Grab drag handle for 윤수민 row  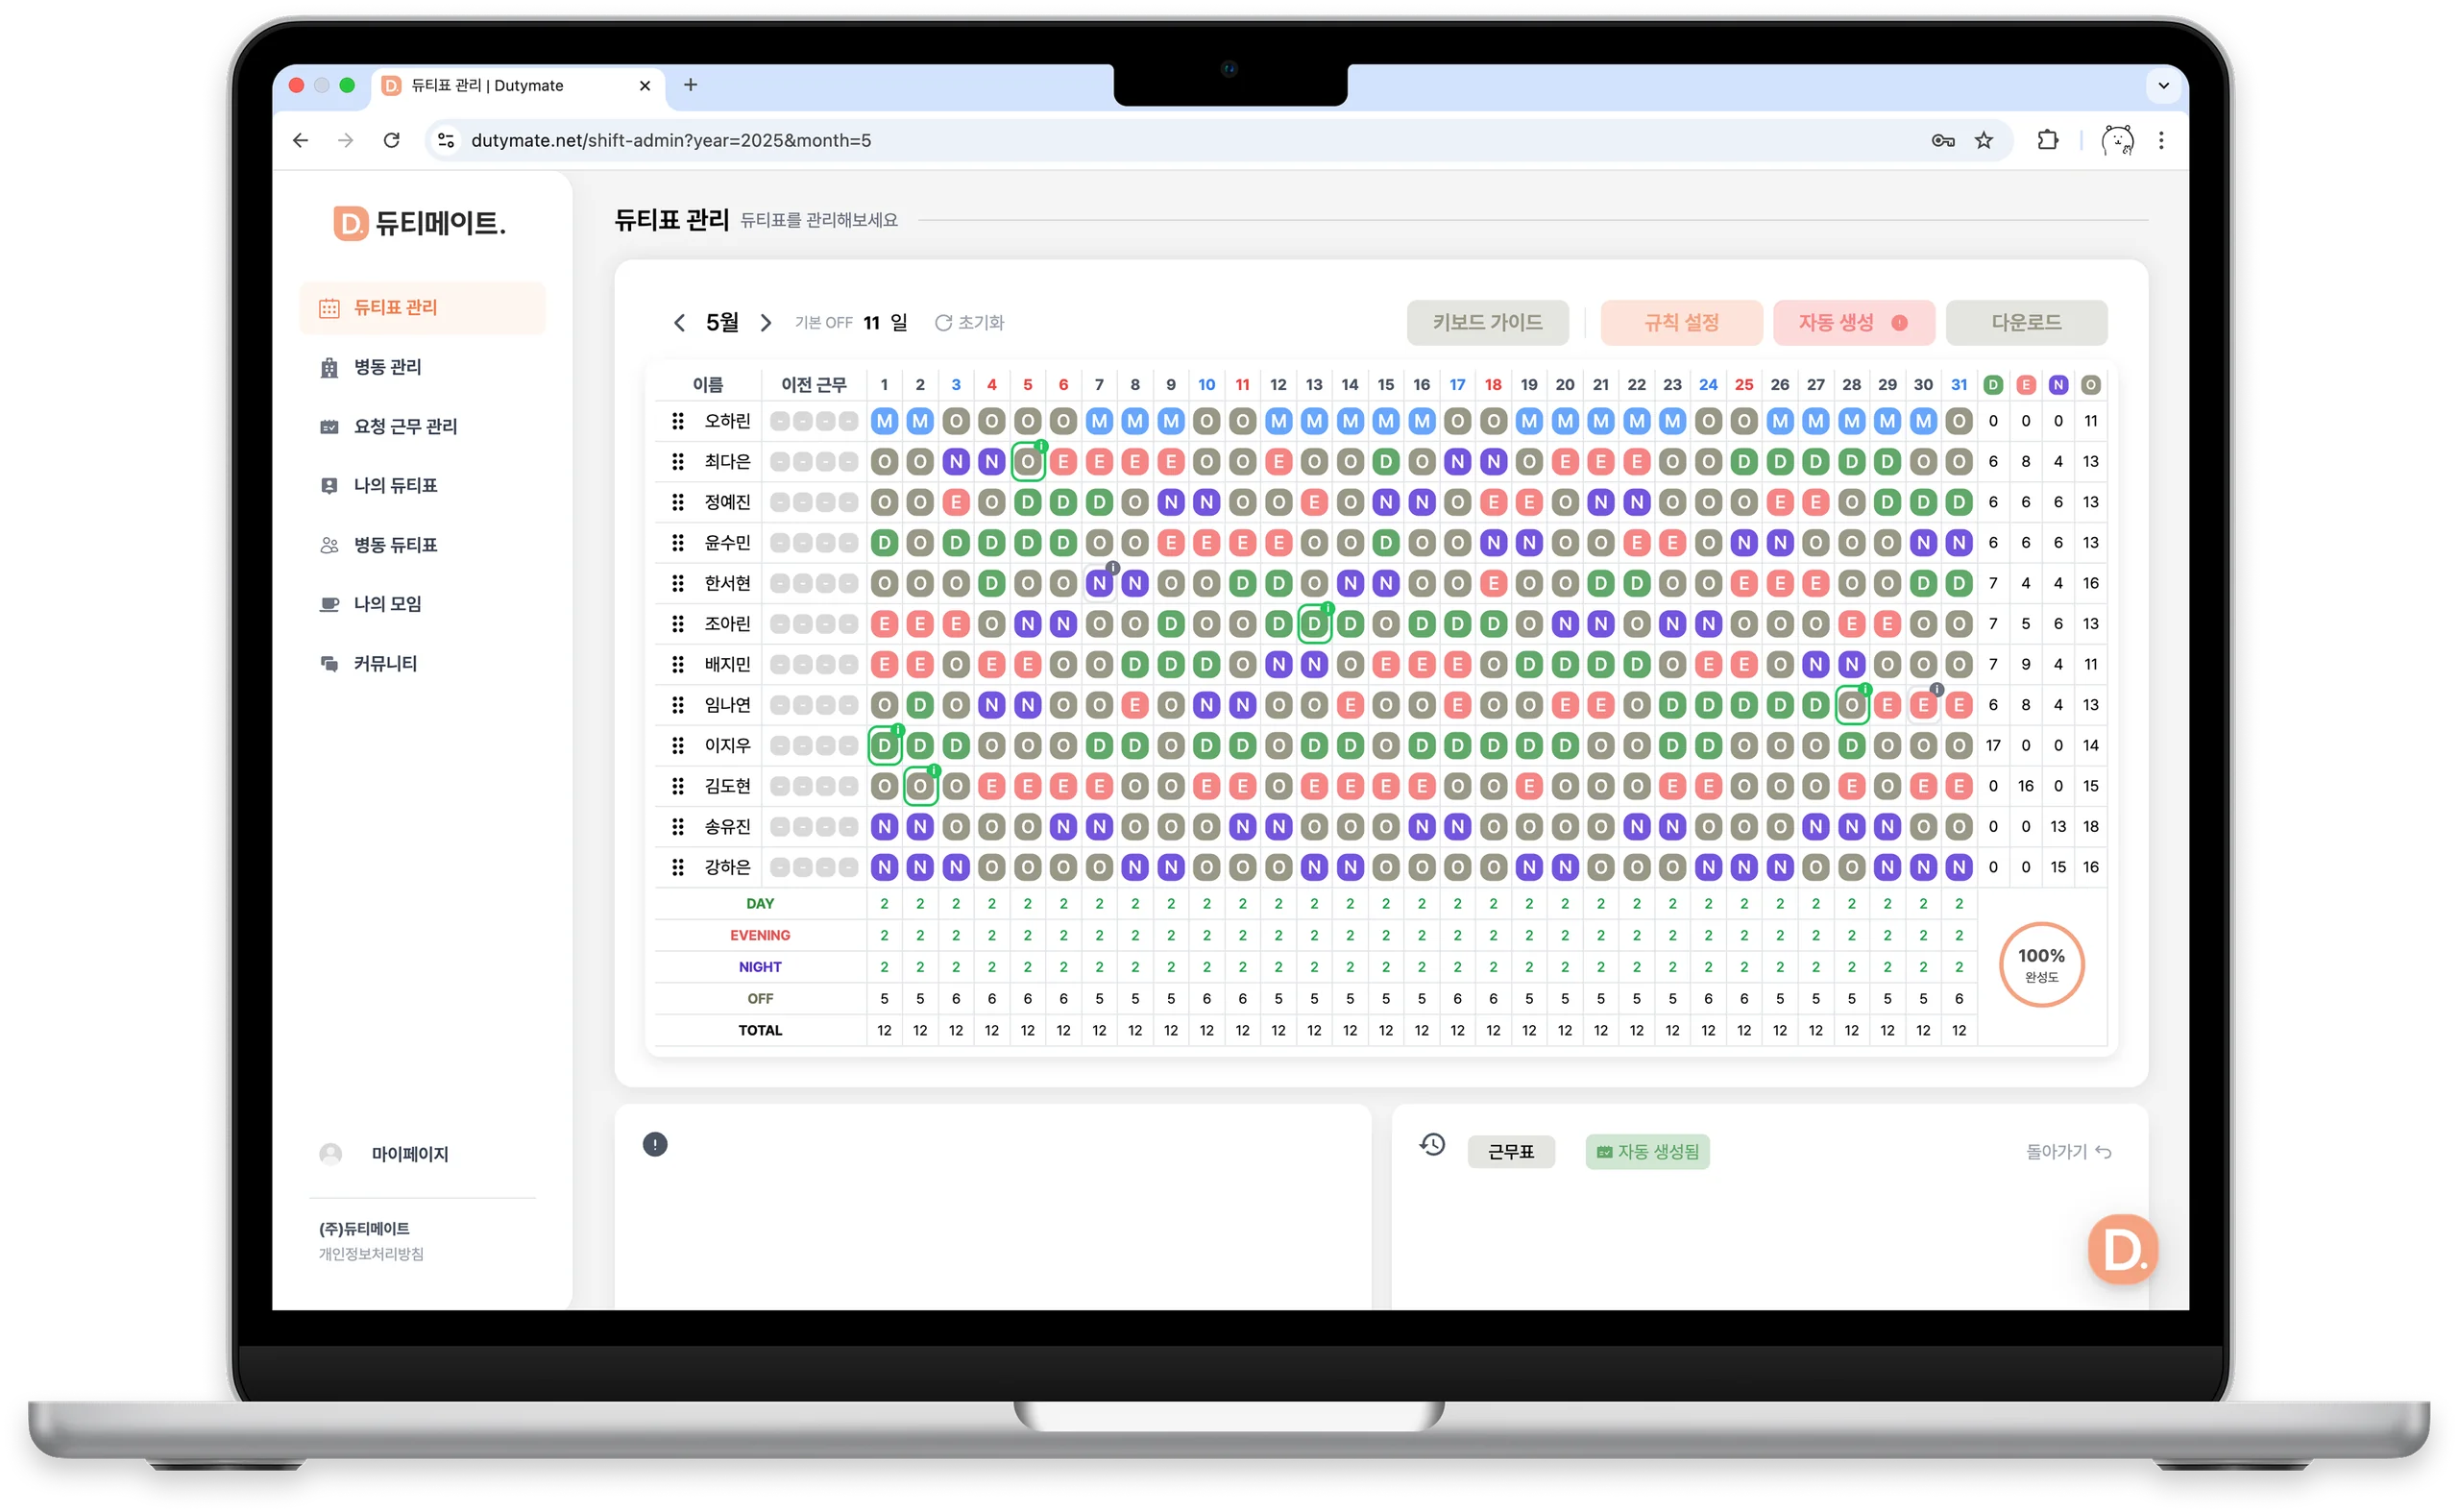[x=678, y=543]
